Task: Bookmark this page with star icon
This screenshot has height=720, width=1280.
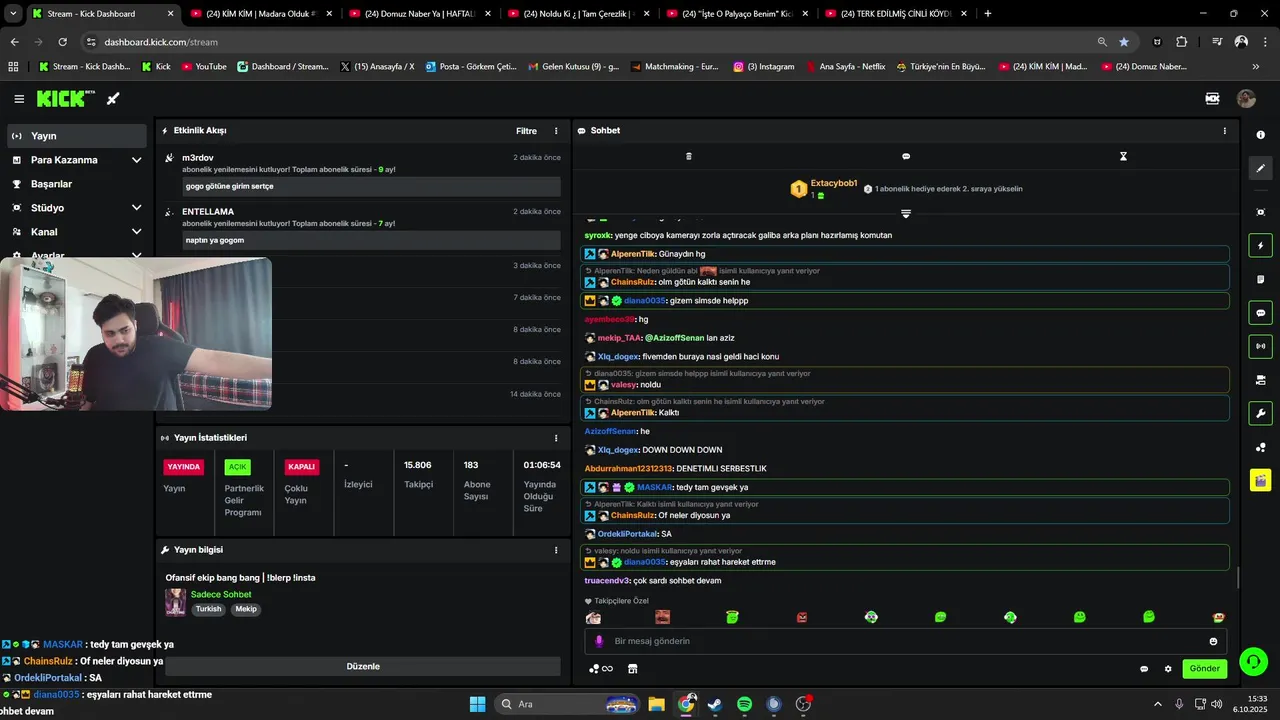Action: click(1124, 42)
